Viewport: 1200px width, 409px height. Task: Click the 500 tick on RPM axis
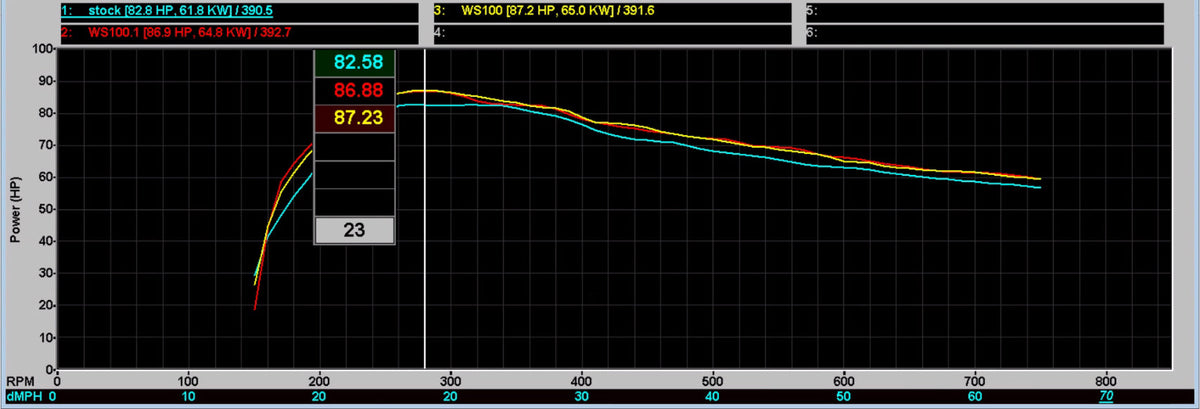(x=713, y=382)
